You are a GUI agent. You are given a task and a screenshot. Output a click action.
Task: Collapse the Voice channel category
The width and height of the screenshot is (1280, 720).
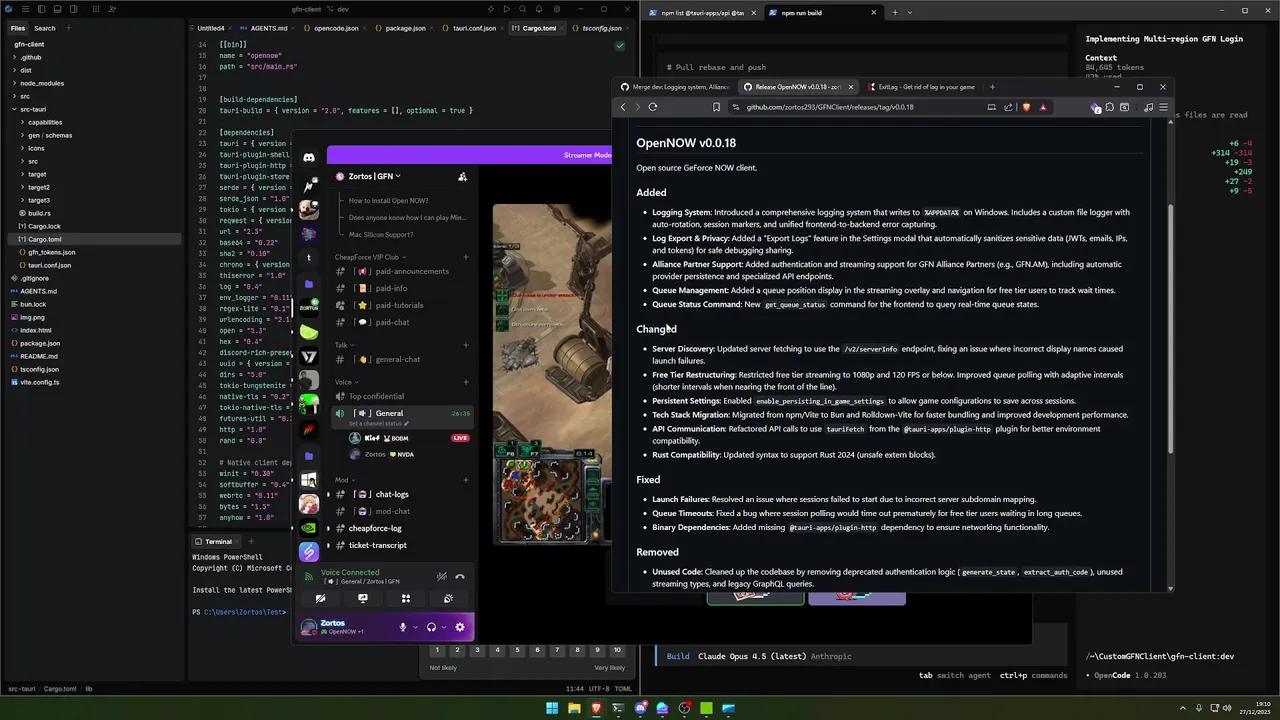(x=346, y=382)
